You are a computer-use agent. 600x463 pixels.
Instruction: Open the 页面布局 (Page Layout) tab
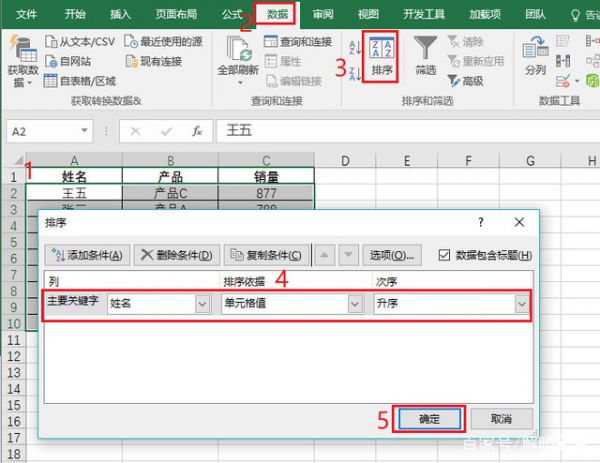click(176, 15)
